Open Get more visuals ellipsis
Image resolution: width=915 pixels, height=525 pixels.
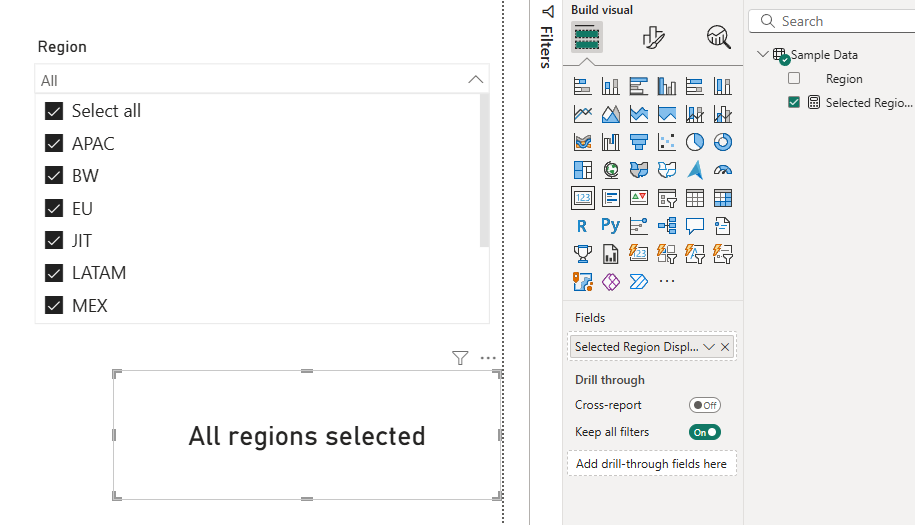[x=666, y=282]
